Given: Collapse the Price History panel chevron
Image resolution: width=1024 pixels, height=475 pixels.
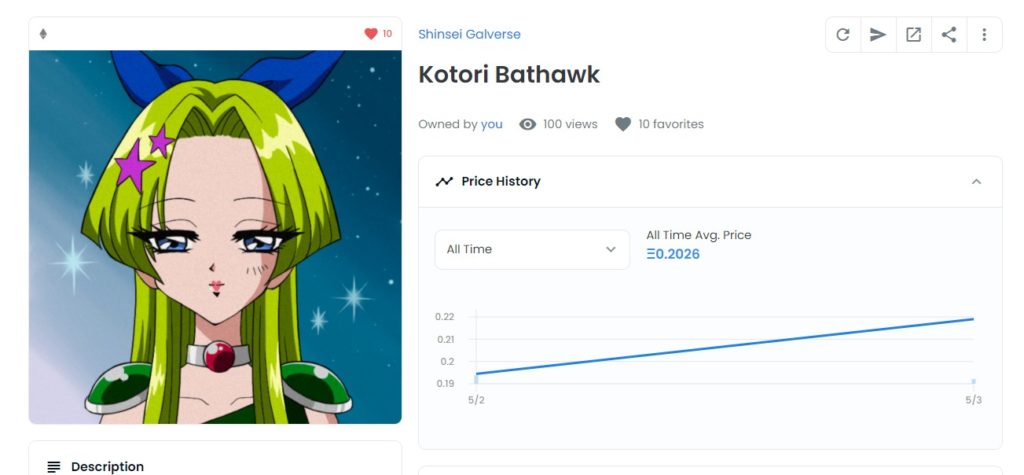Looking at the screenshot, I should click(976, 182).
